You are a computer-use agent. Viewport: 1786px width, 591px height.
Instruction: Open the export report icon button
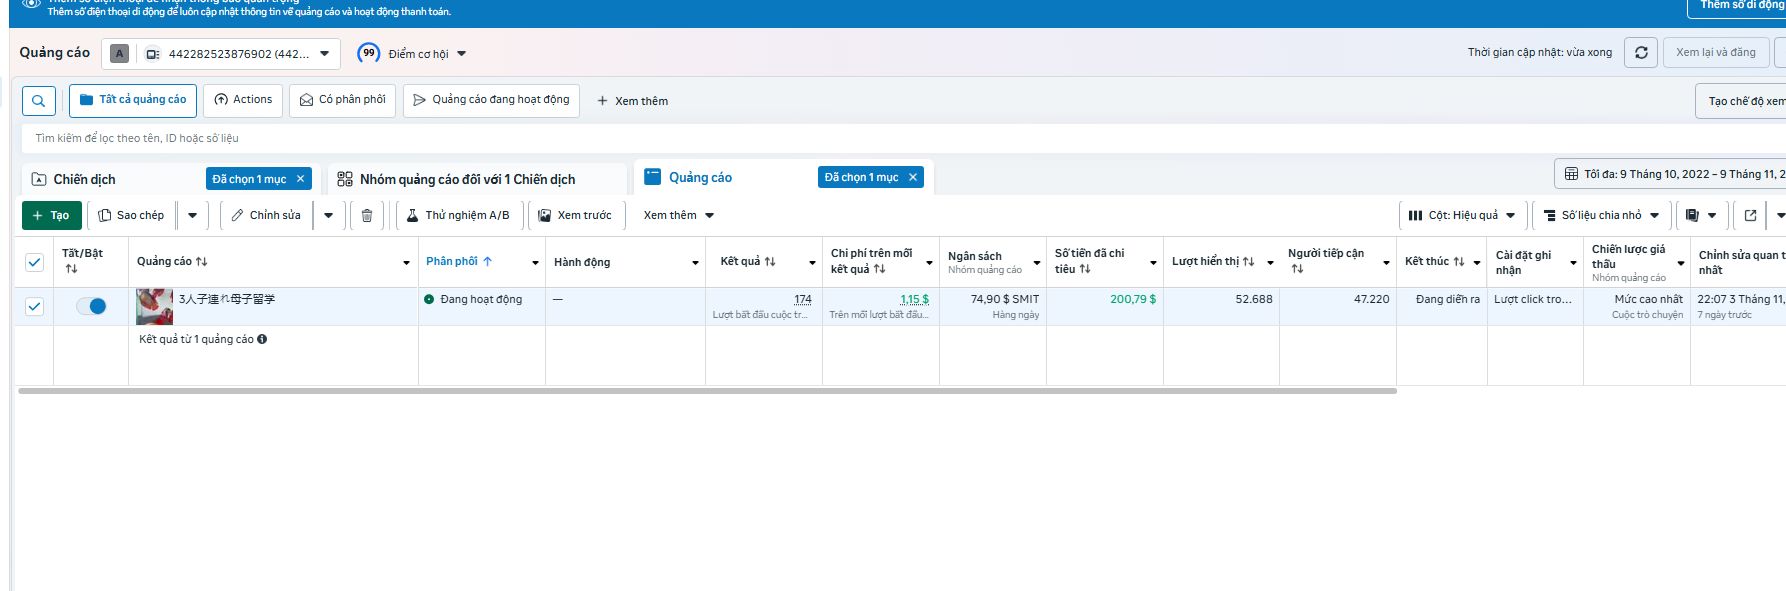[1750, 215]
